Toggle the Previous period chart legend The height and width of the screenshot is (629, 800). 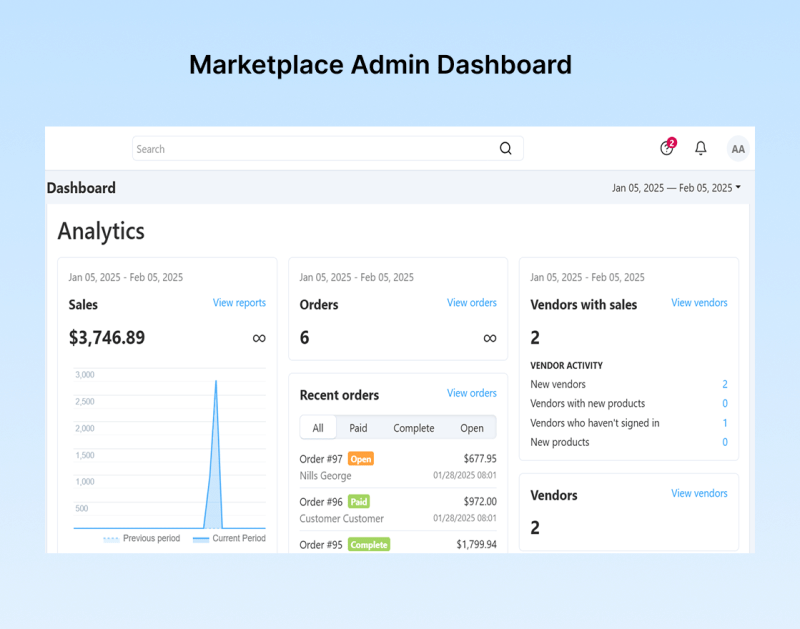141,539
